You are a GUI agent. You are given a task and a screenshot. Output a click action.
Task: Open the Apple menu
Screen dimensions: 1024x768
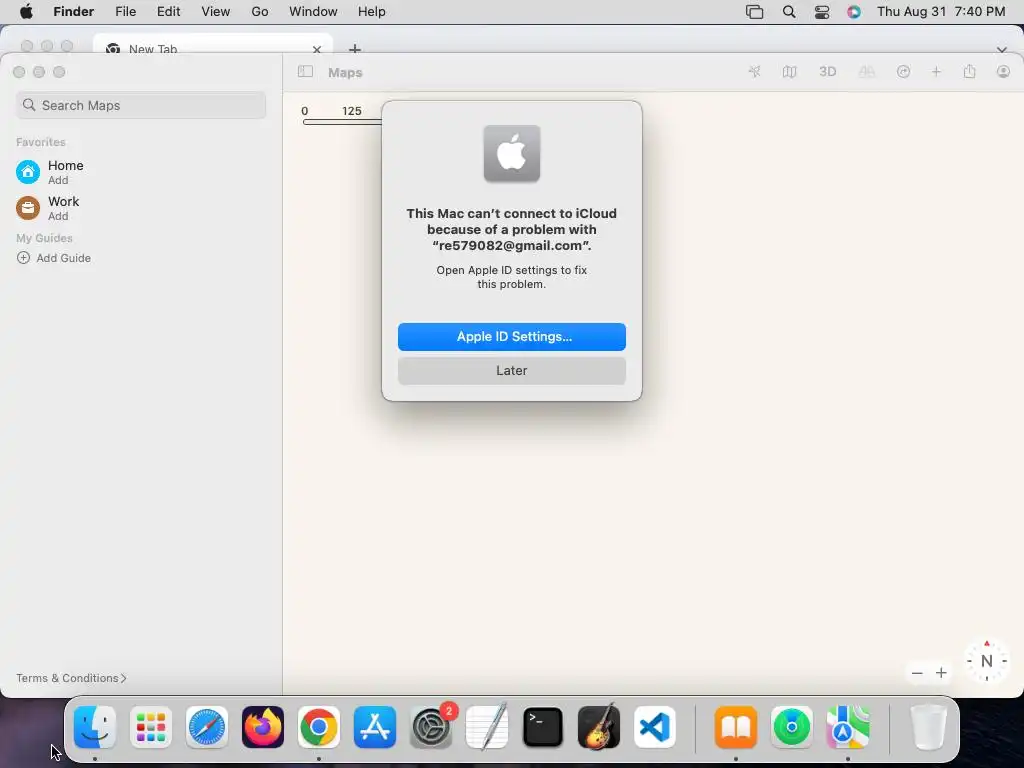pyautogui.click(x=26, y=12)
